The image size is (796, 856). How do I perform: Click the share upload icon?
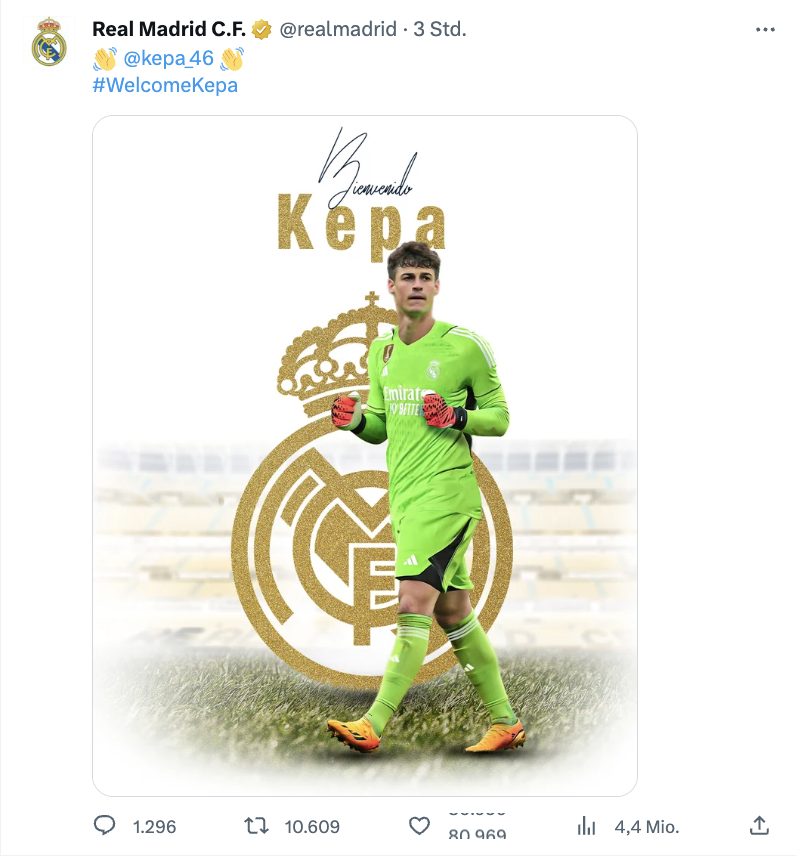click(x=759, y=826)
